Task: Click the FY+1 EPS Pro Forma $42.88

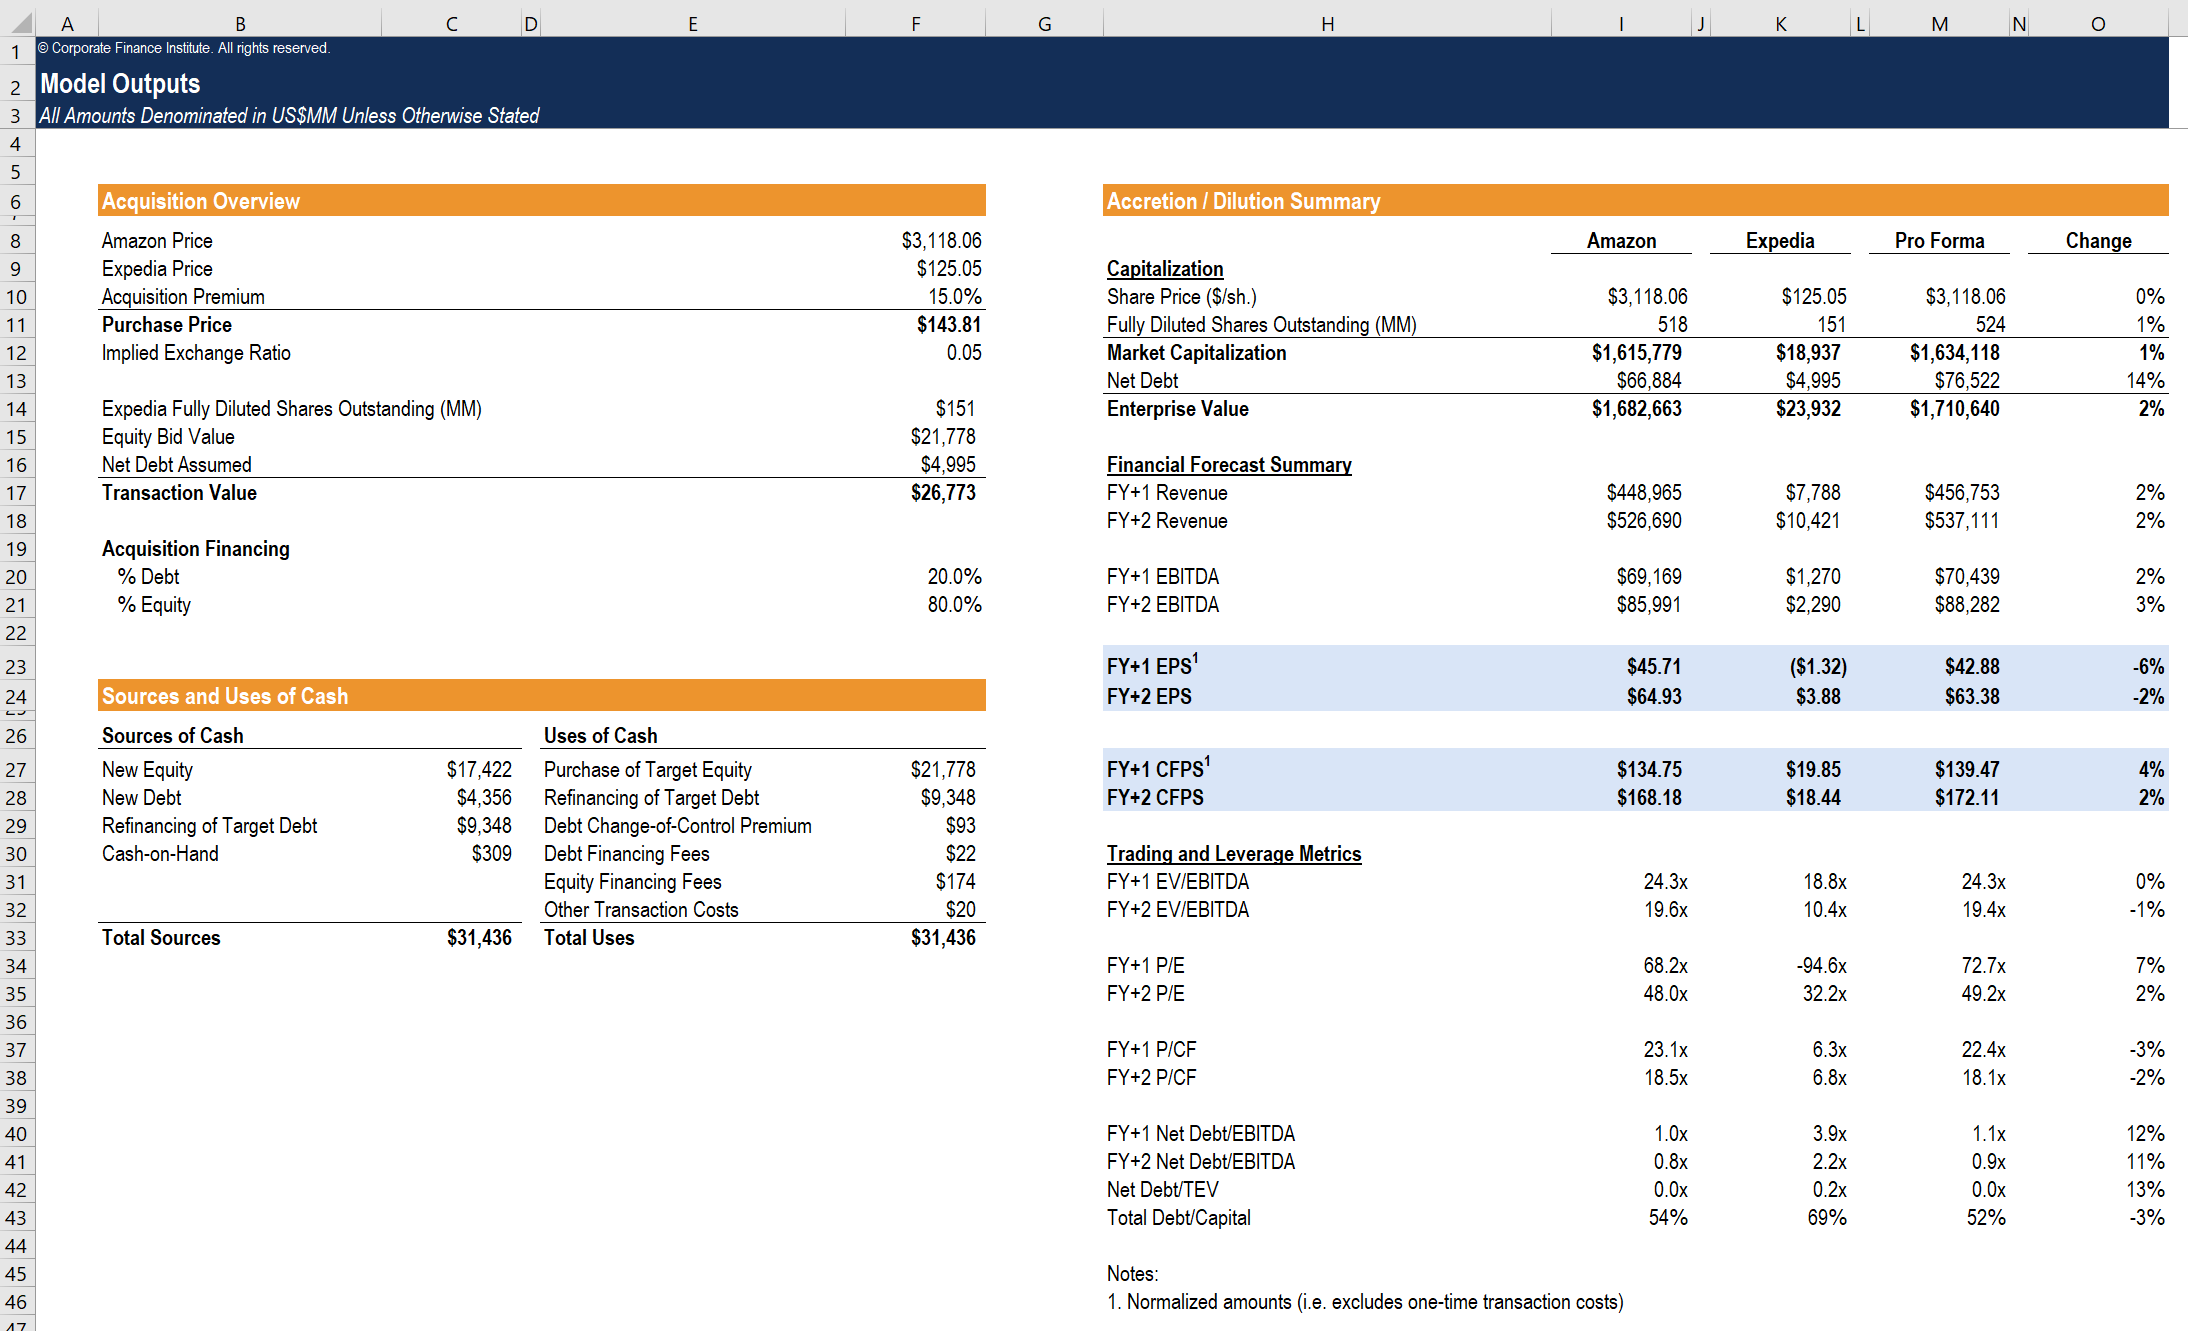Action: tap(1971, 667)
